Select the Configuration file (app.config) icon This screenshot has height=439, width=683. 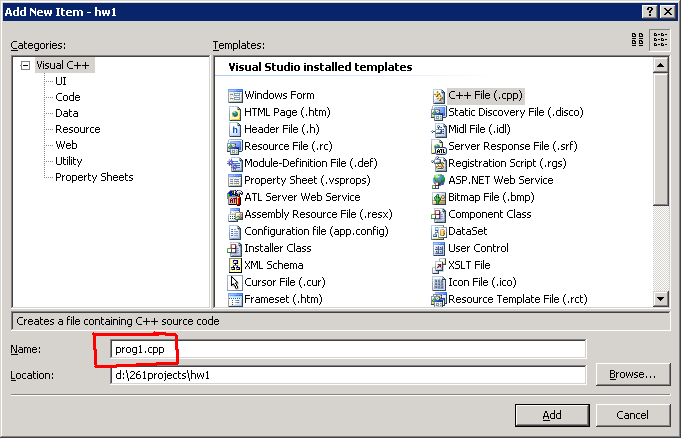tap(235, 231)
